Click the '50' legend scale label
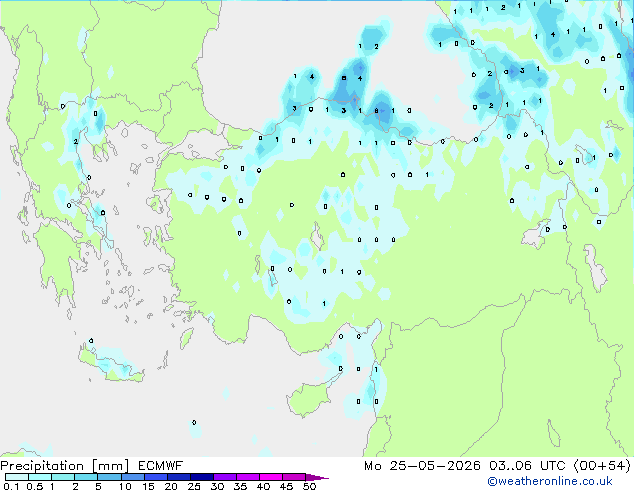The height and width of the screenshot is (490, 634). tap(309, 486)
